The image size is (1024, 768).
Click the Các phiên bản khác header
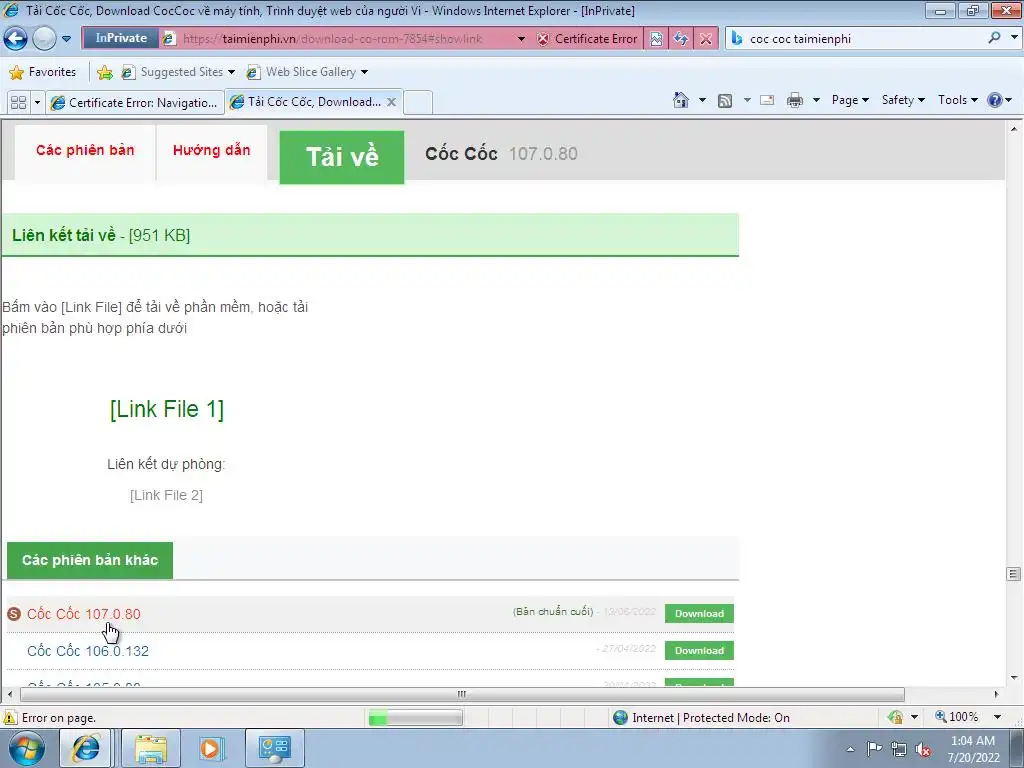(90, 560)
